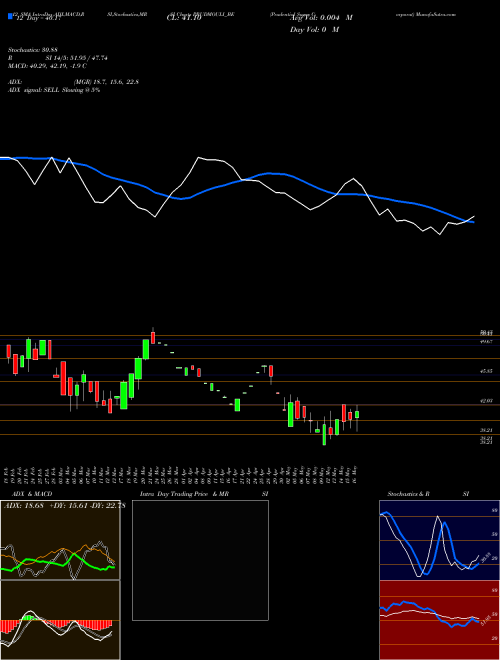Click the Day Vol: 0 M label
The width and height of the screenshot is (500, 660).
point(314,30)
